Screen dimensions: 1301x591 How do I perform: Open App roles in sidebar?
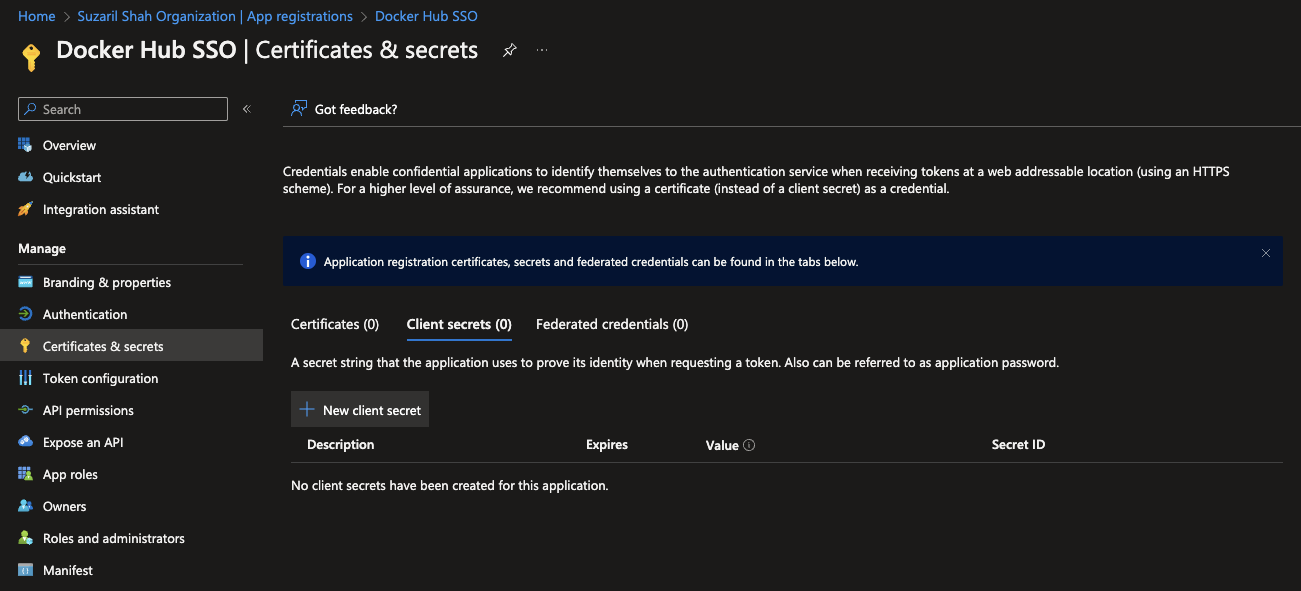tap(70, 474)
